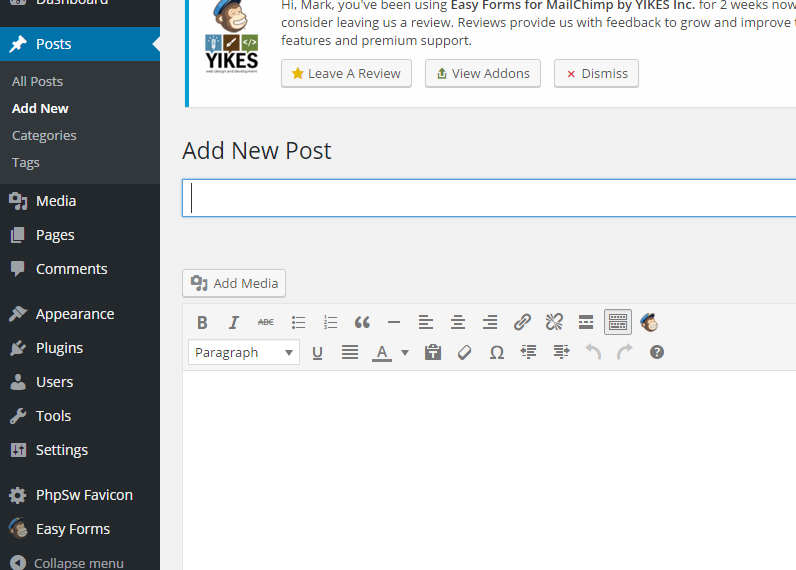
Task: Insert Read More tag
Action: pyautogui.click(x=586, y=322)
